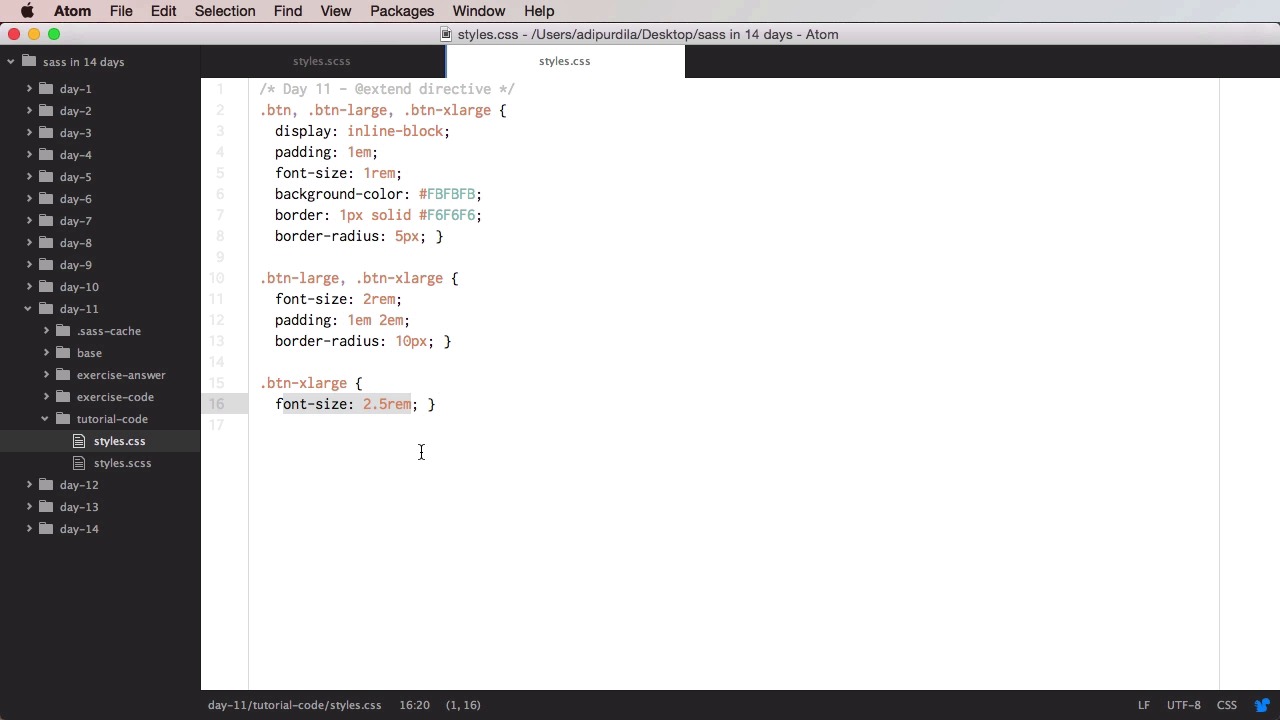The height and width of the screenshot is (720, 1280).
Task: Place cursor on the .btn-xlarge selector line
Action: (x=303, y=383)
